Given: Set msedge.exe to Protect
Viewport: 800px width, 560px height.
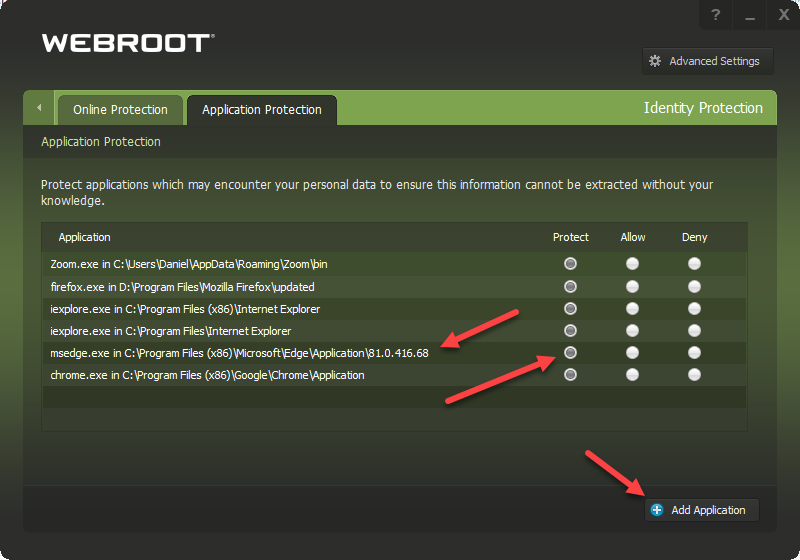Looking at the screenshot, I should (x=570, y=352).
